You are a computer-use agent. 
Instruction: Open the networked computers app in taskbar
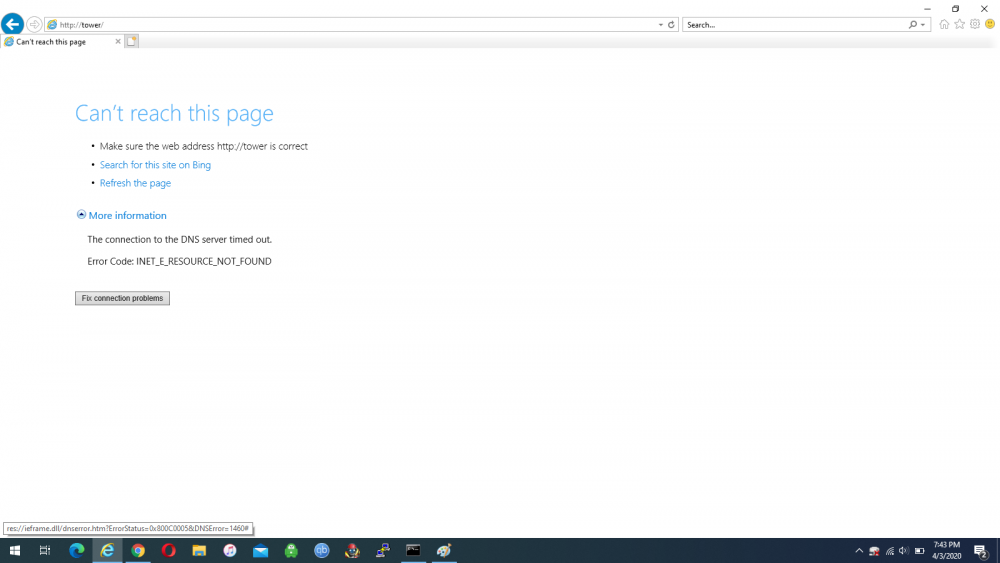[x=383, y=550]
